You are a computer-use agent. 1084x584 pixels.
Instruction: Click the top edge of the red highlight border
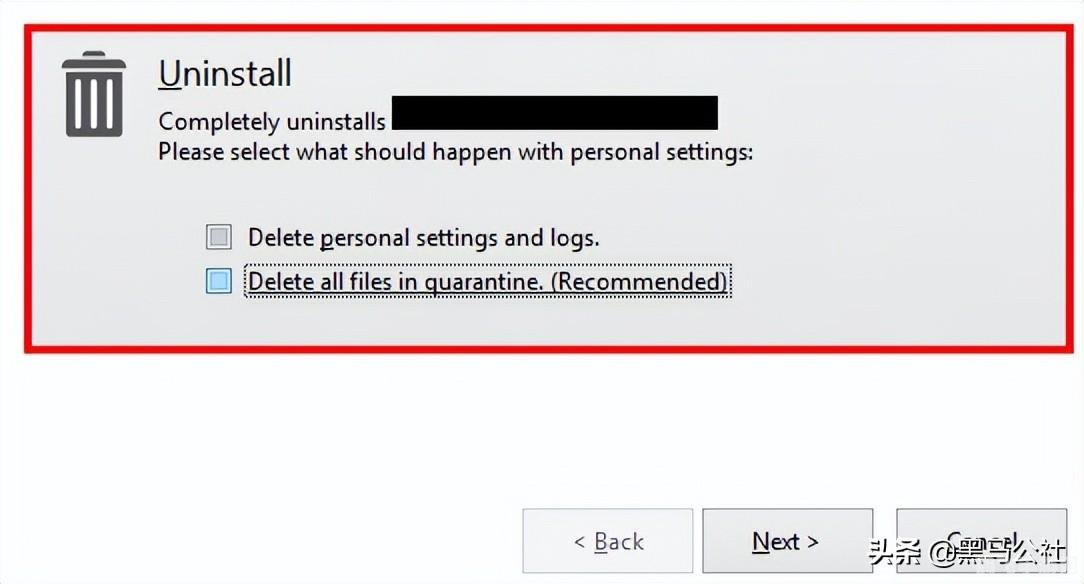click(x=540, y=28)
